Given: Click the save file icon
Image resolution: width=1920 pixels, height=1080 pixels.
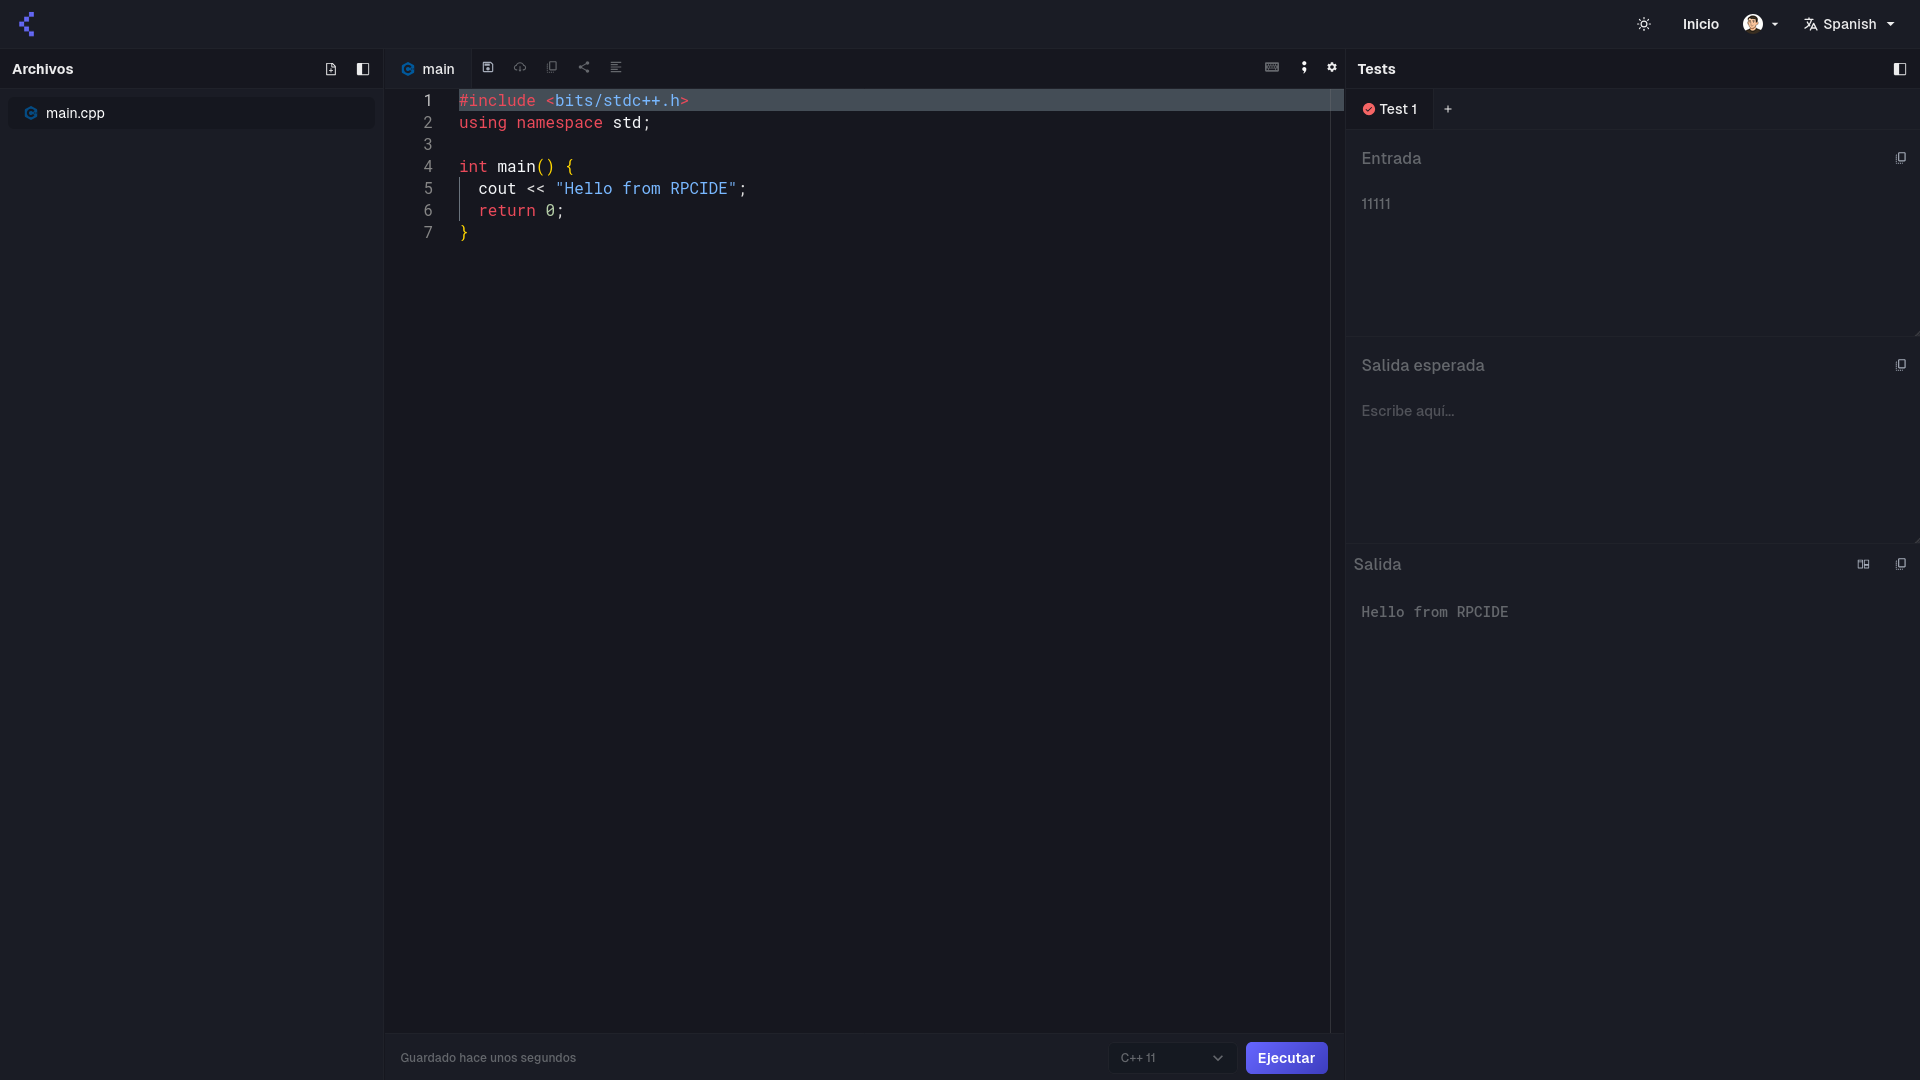Looking at the screenshot, I should (488, 68).
